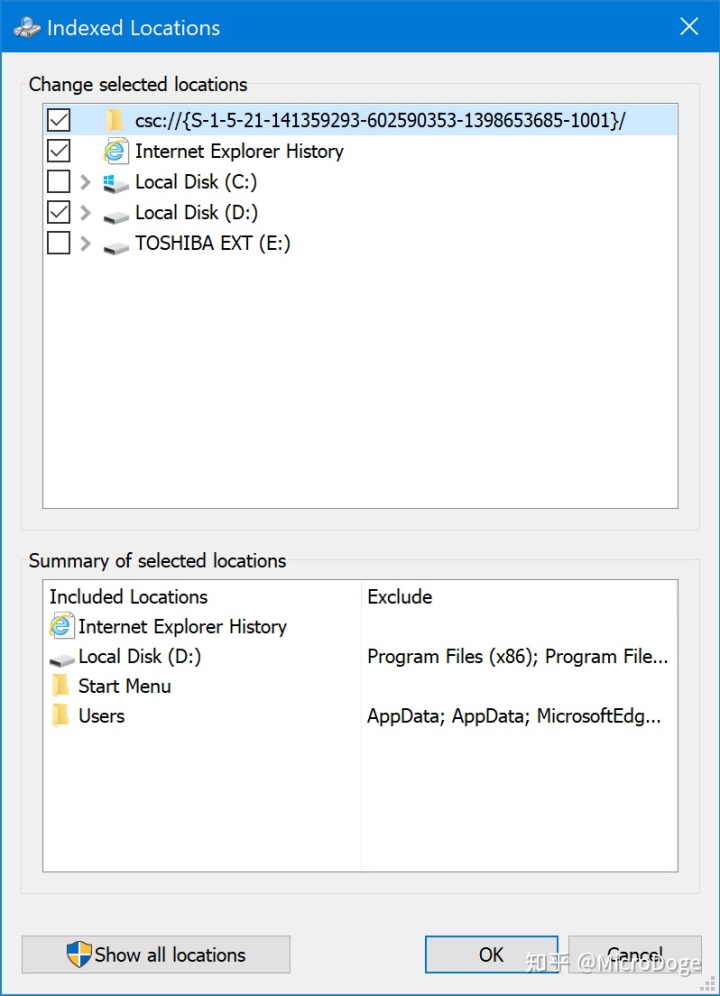Image resolution: width=720 pixels, height=996 pixels.
Task: Select the Internet Explorer History tree label
Action: click(x=239, y=151)
